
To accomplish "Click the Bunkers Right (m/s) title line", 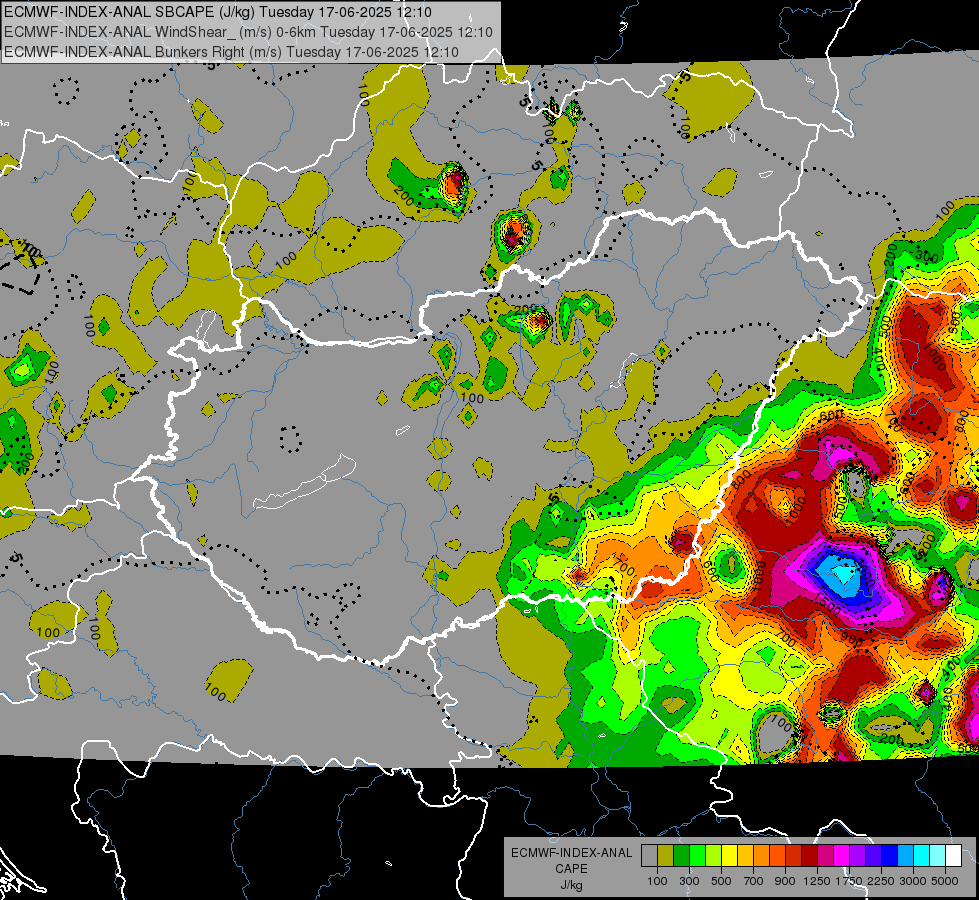I will [x=231, y=52].
